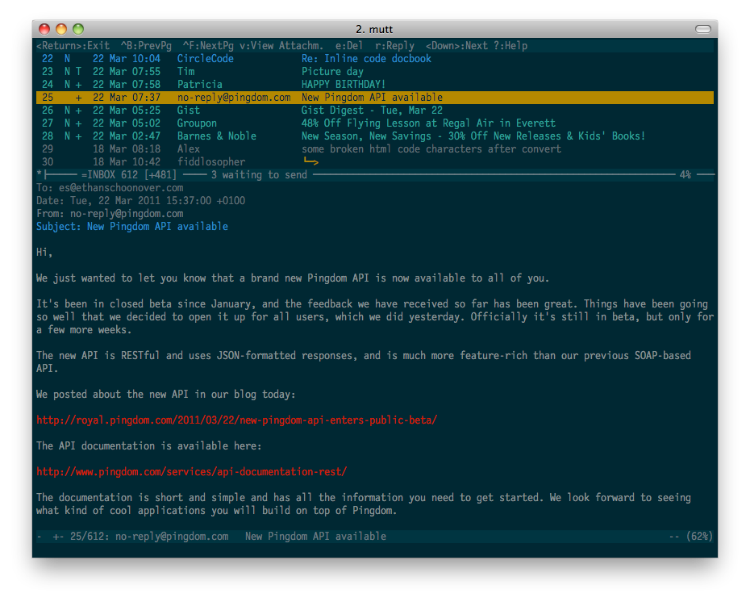Select the fiddlosopher message row 30
Image resolution: width=750 pixels, height=602 pixels.
pyautogui.click(x=375, y=162)
